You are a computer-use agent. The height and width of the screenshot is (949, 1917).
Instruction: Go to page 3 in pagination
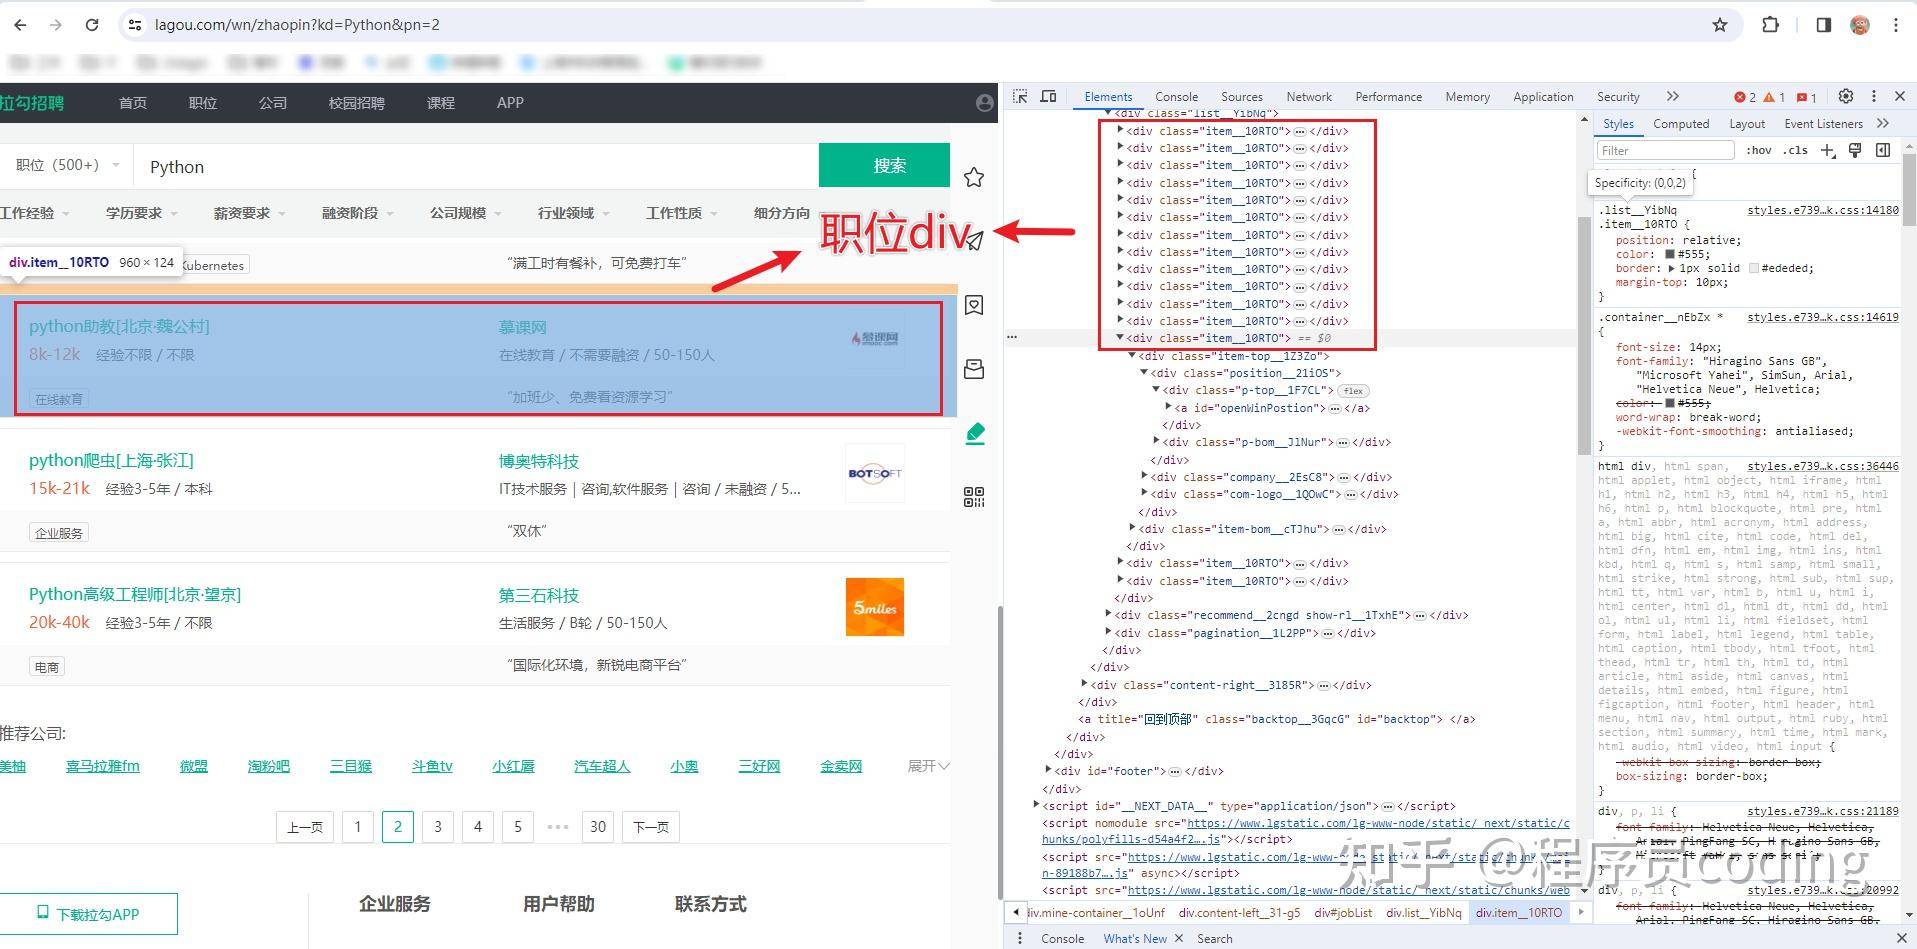[438, 826]
